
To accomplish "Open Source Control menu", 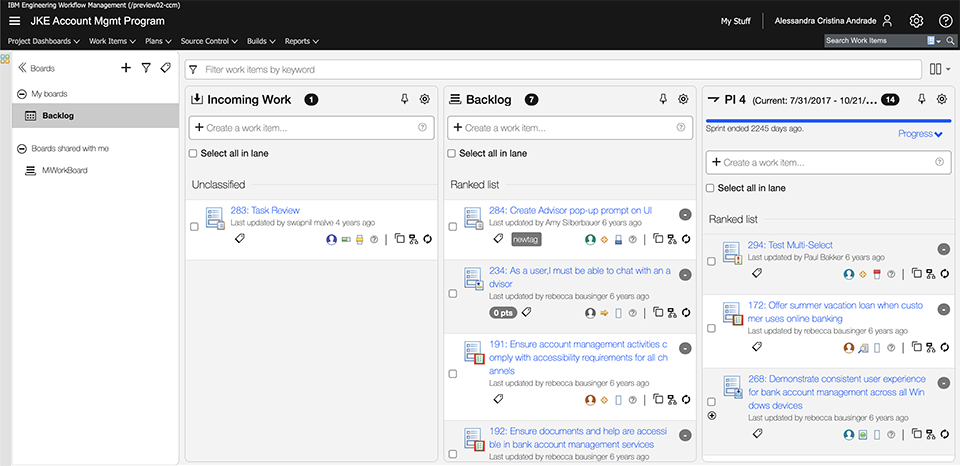I will 209,42.
